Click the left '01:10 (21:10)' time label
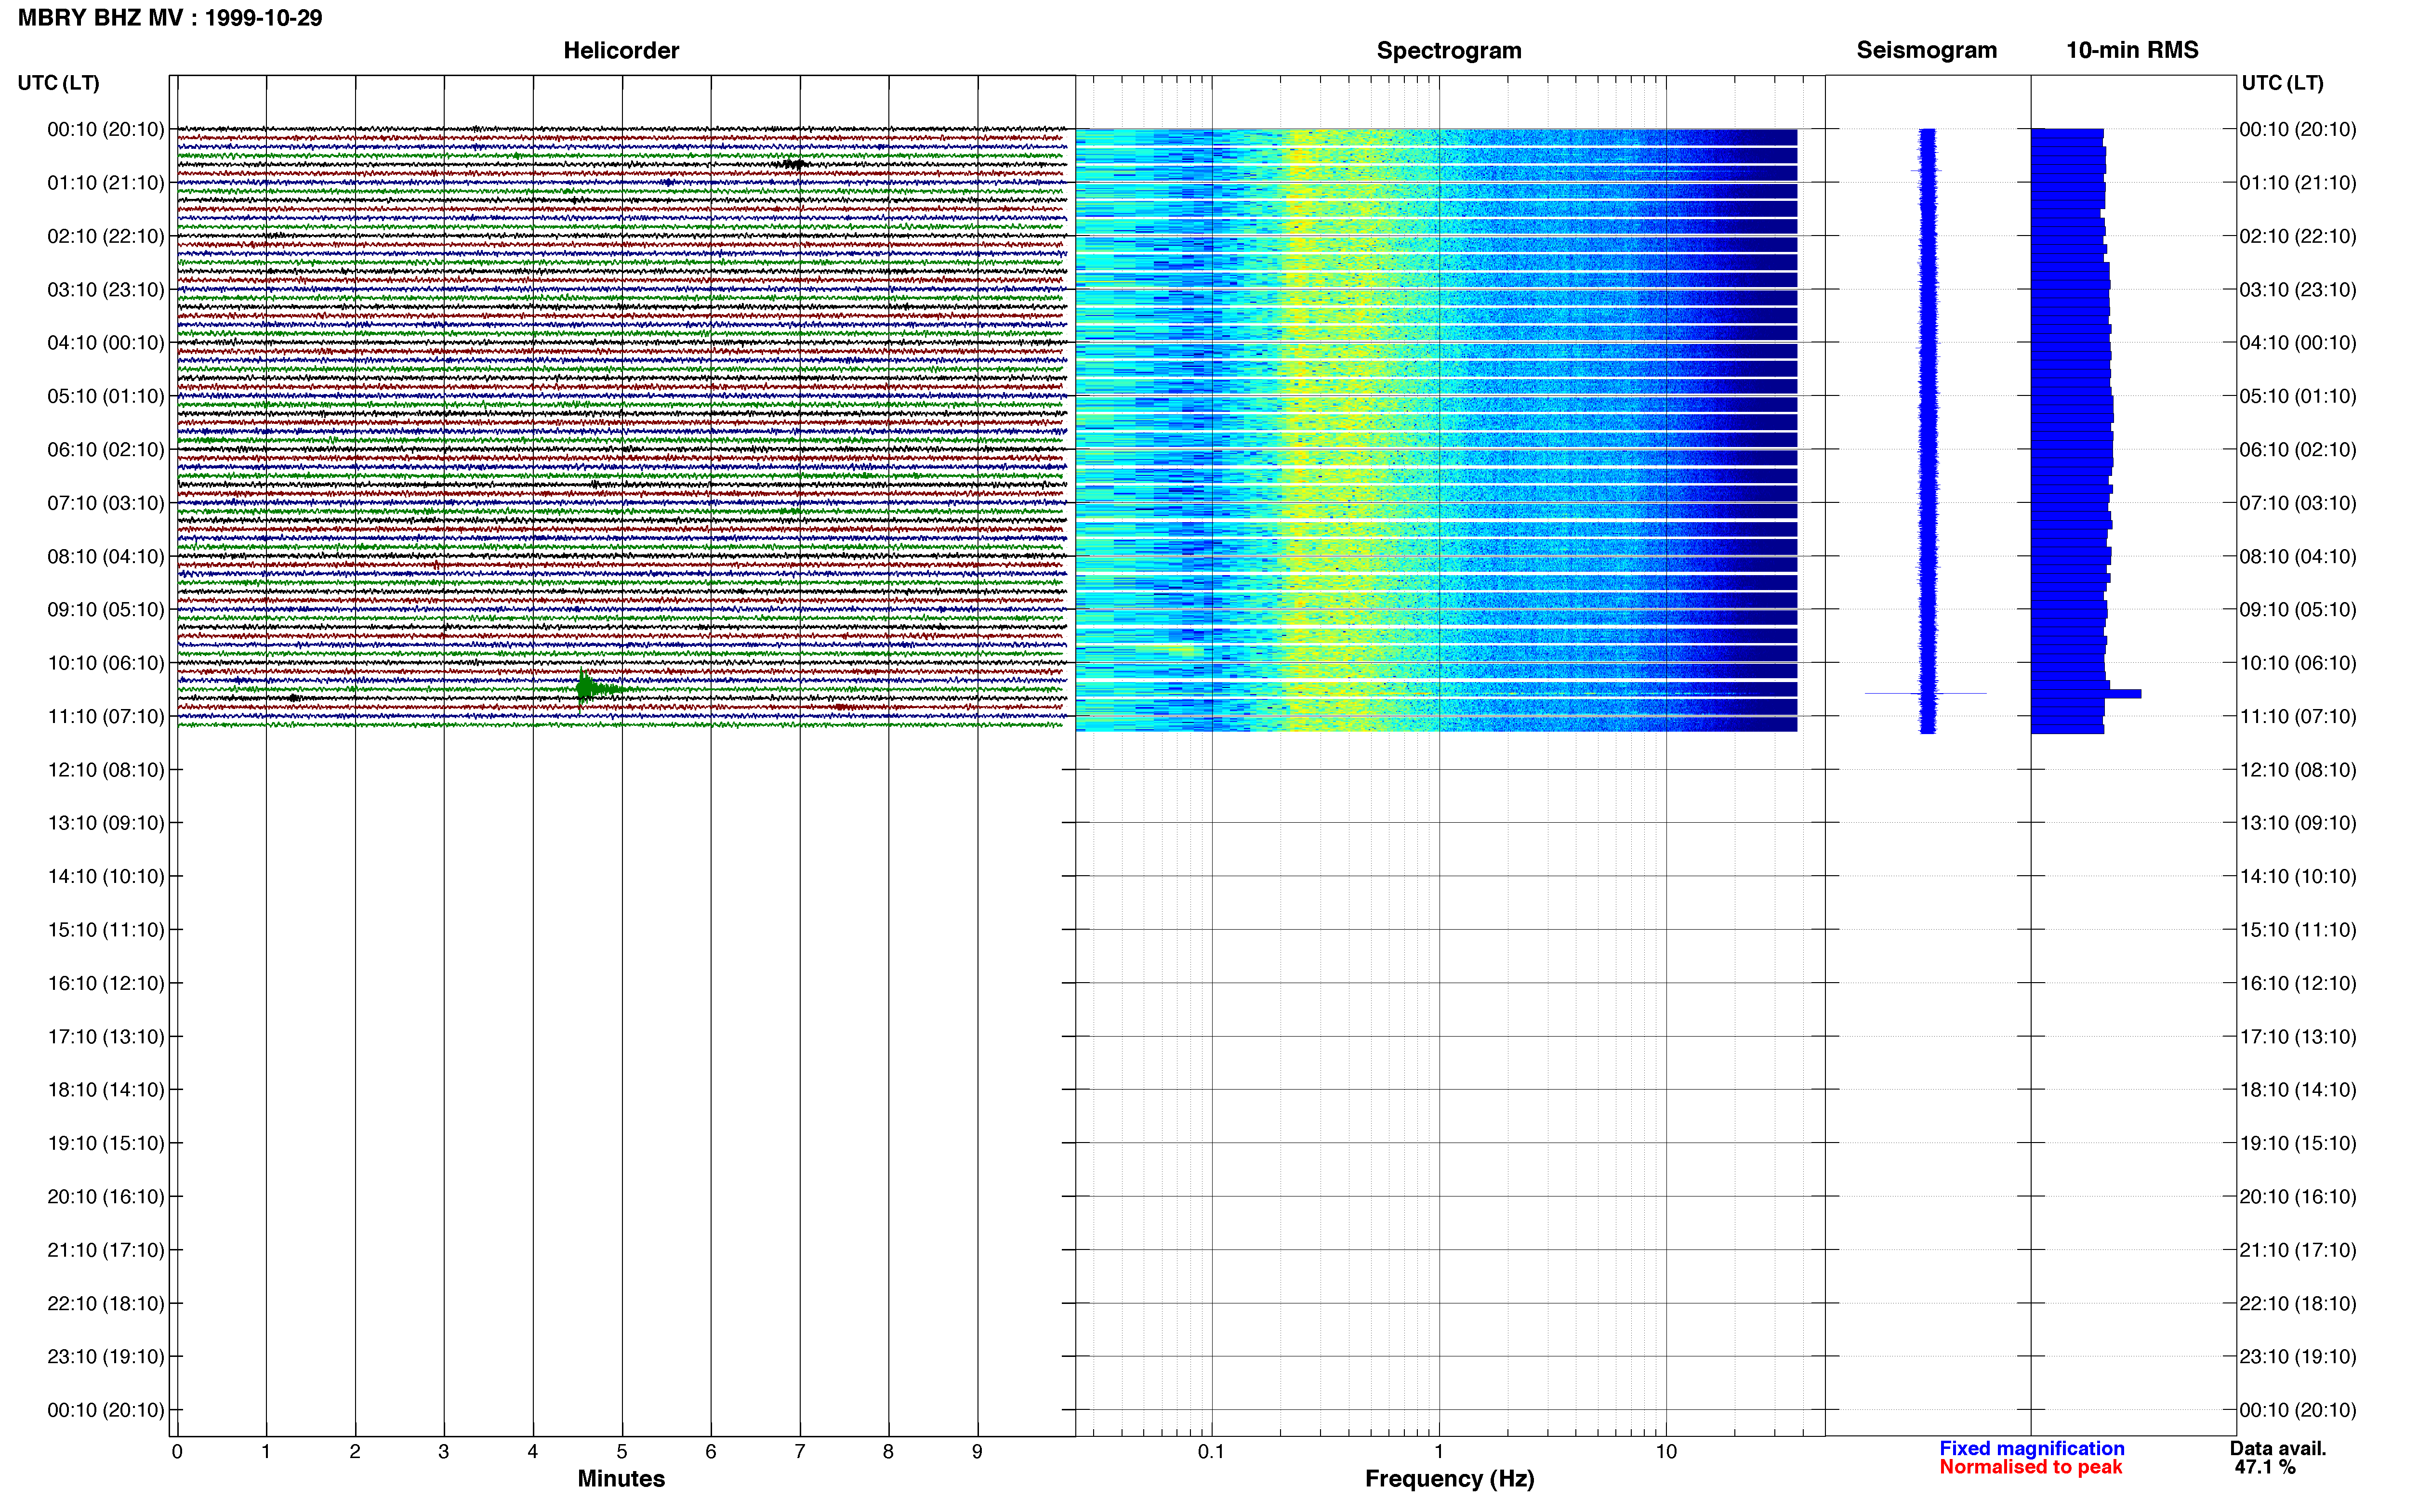 [106, 182]
